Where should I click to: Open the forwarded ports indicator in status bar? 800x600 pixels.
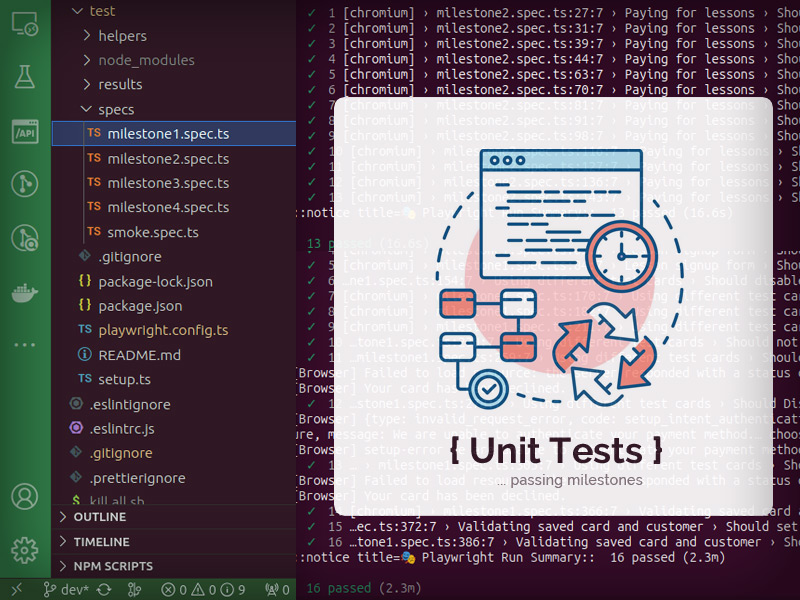pos(276,590)
